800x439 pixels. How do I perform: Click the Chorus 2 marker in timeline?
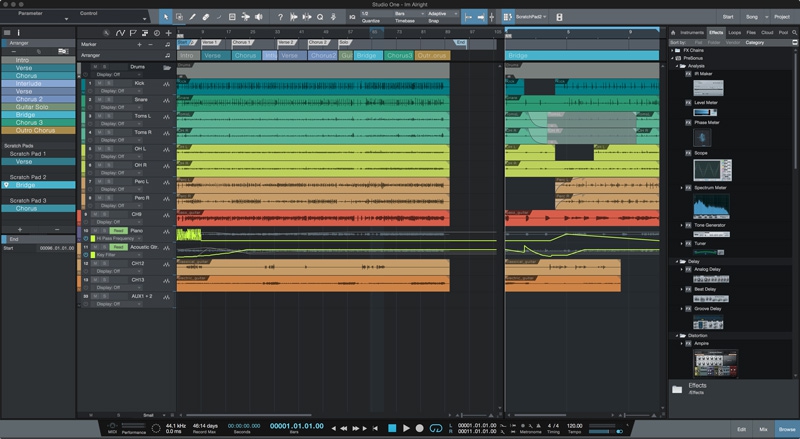pos(317,43)
